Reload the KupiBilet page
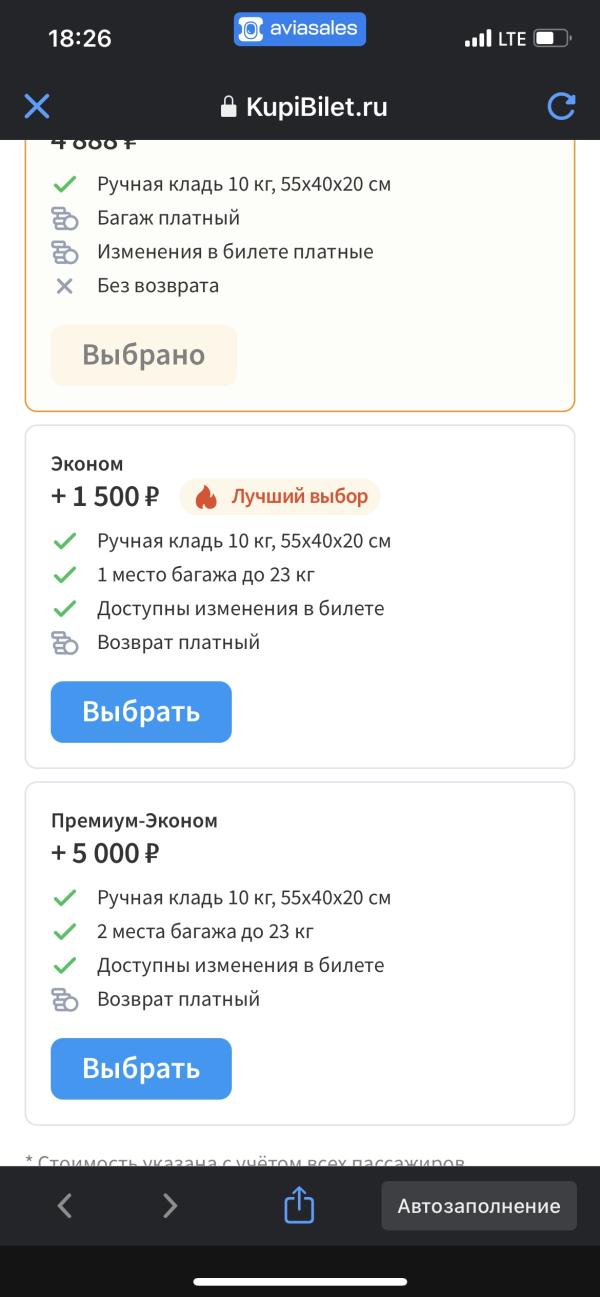The image size is (600, 1297). tap(562, 106)
